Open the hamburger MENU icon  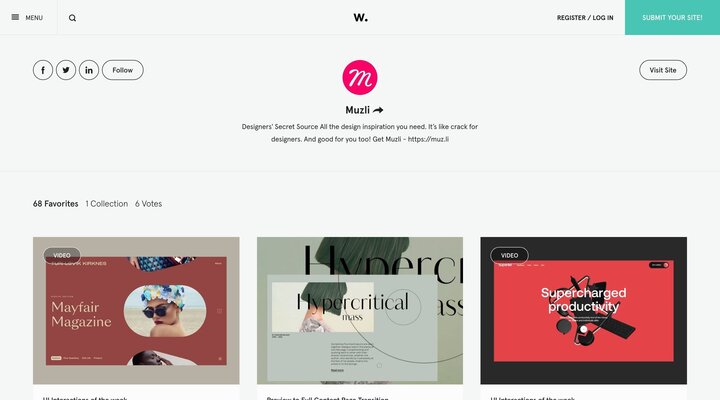tap(15, 17)
